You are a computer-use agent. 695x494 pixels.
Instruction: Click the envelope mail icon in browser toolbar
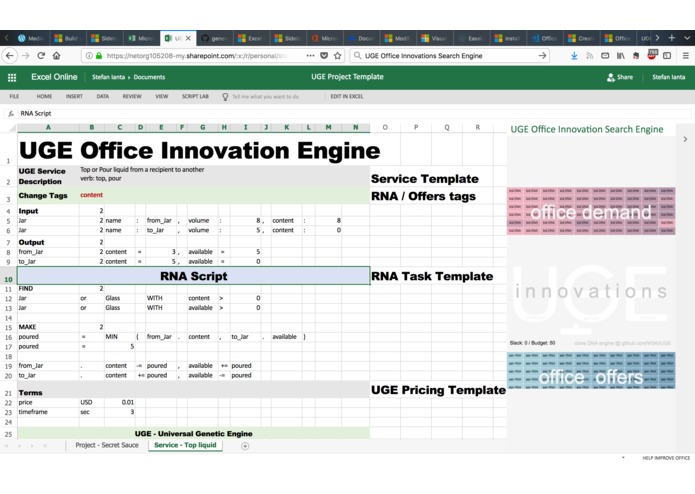(x=605, y=56)
